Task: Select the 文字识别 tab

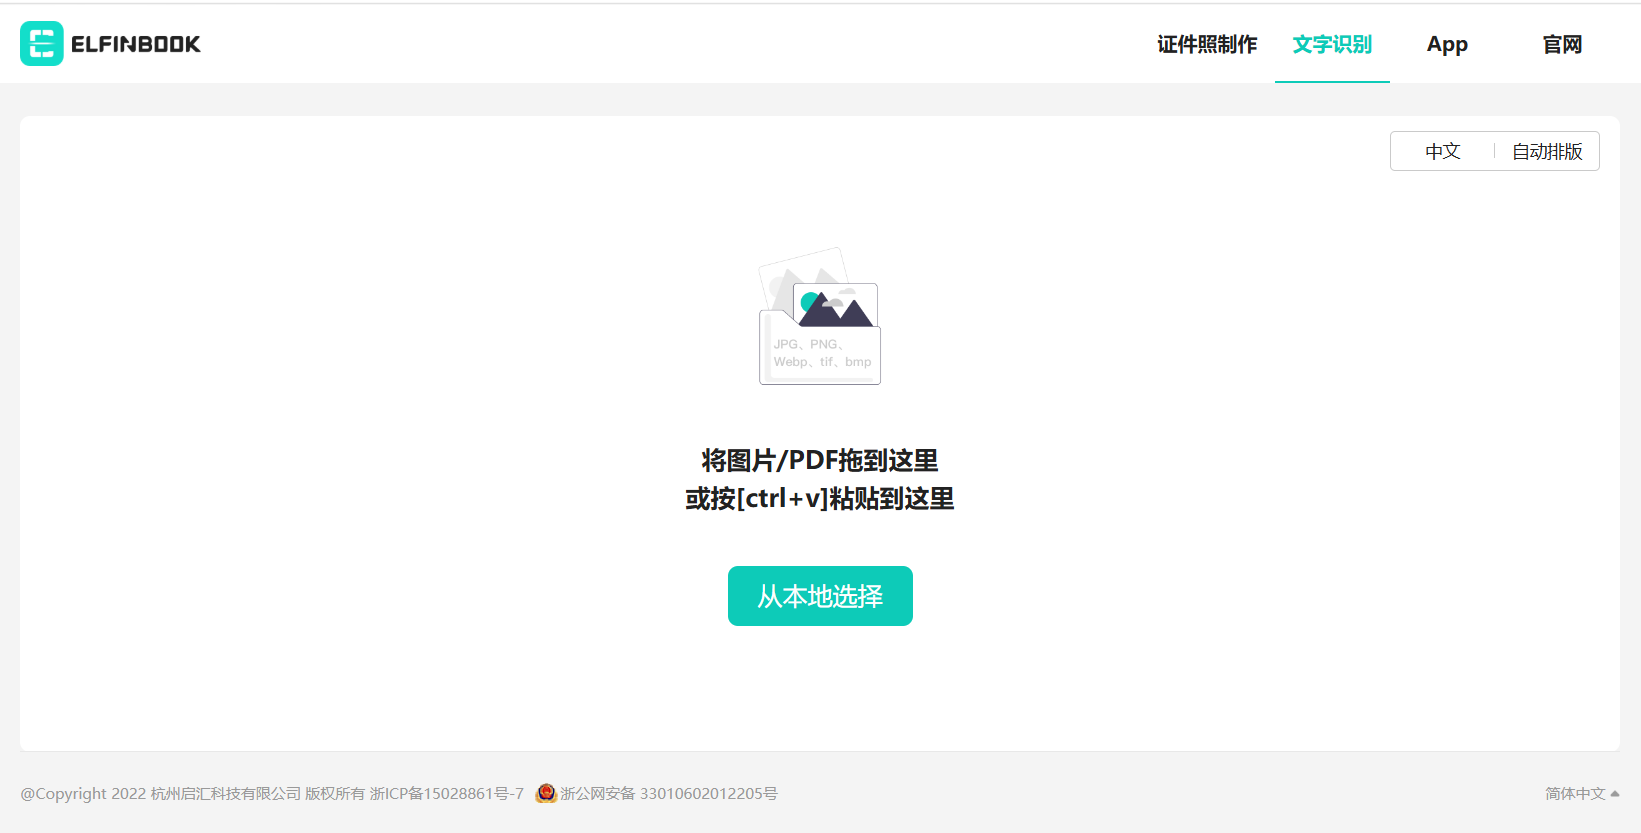Action: coord(1332,44)
